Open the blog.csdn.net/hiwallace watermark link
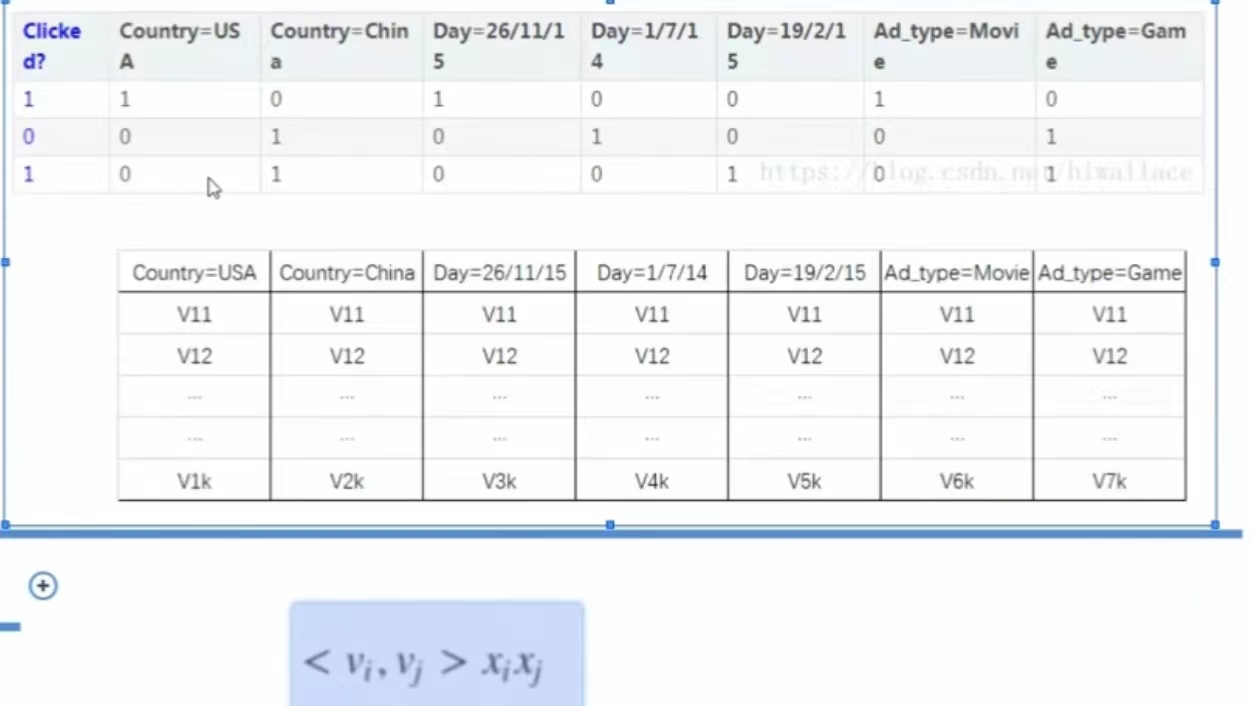 (x=975, y=172)
